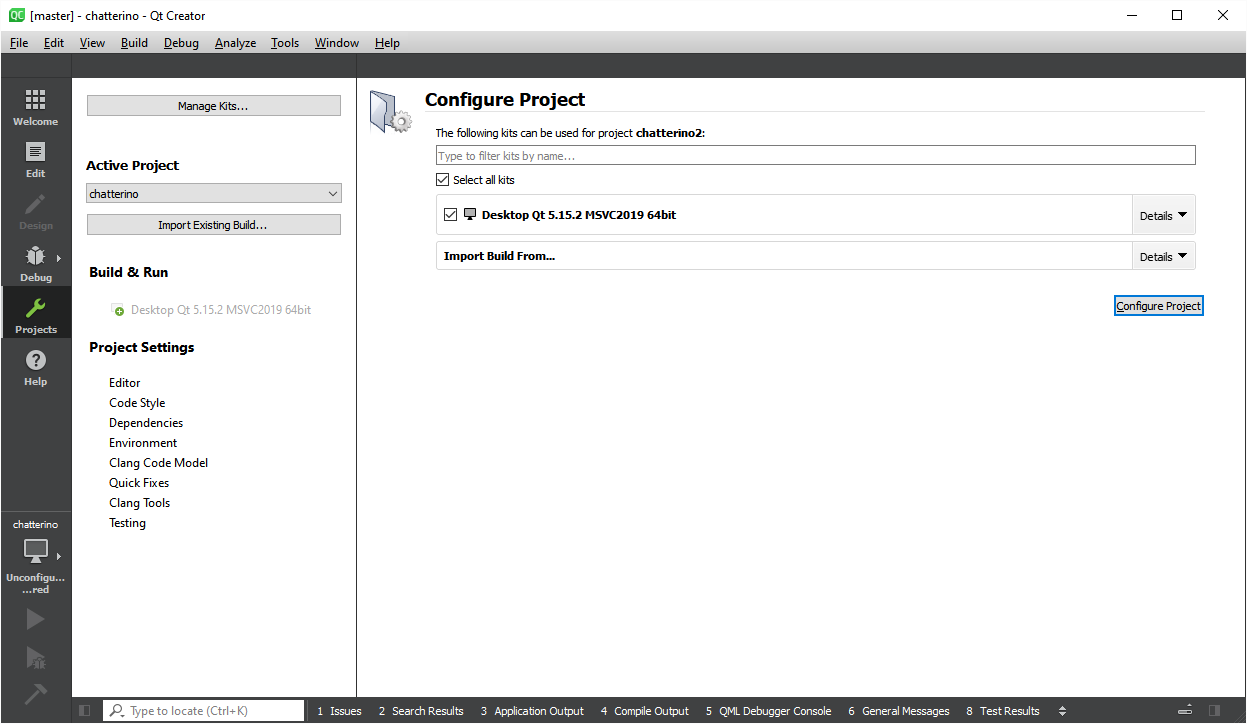
Task: Open the View menu
Action: pos(92,43)
